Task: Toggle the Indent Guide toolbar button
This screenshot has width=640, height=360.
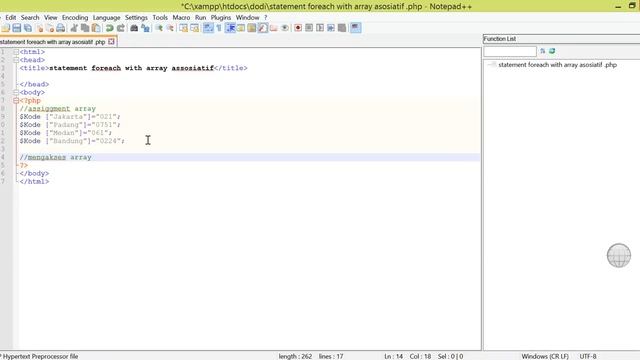Action: [230, 28]
